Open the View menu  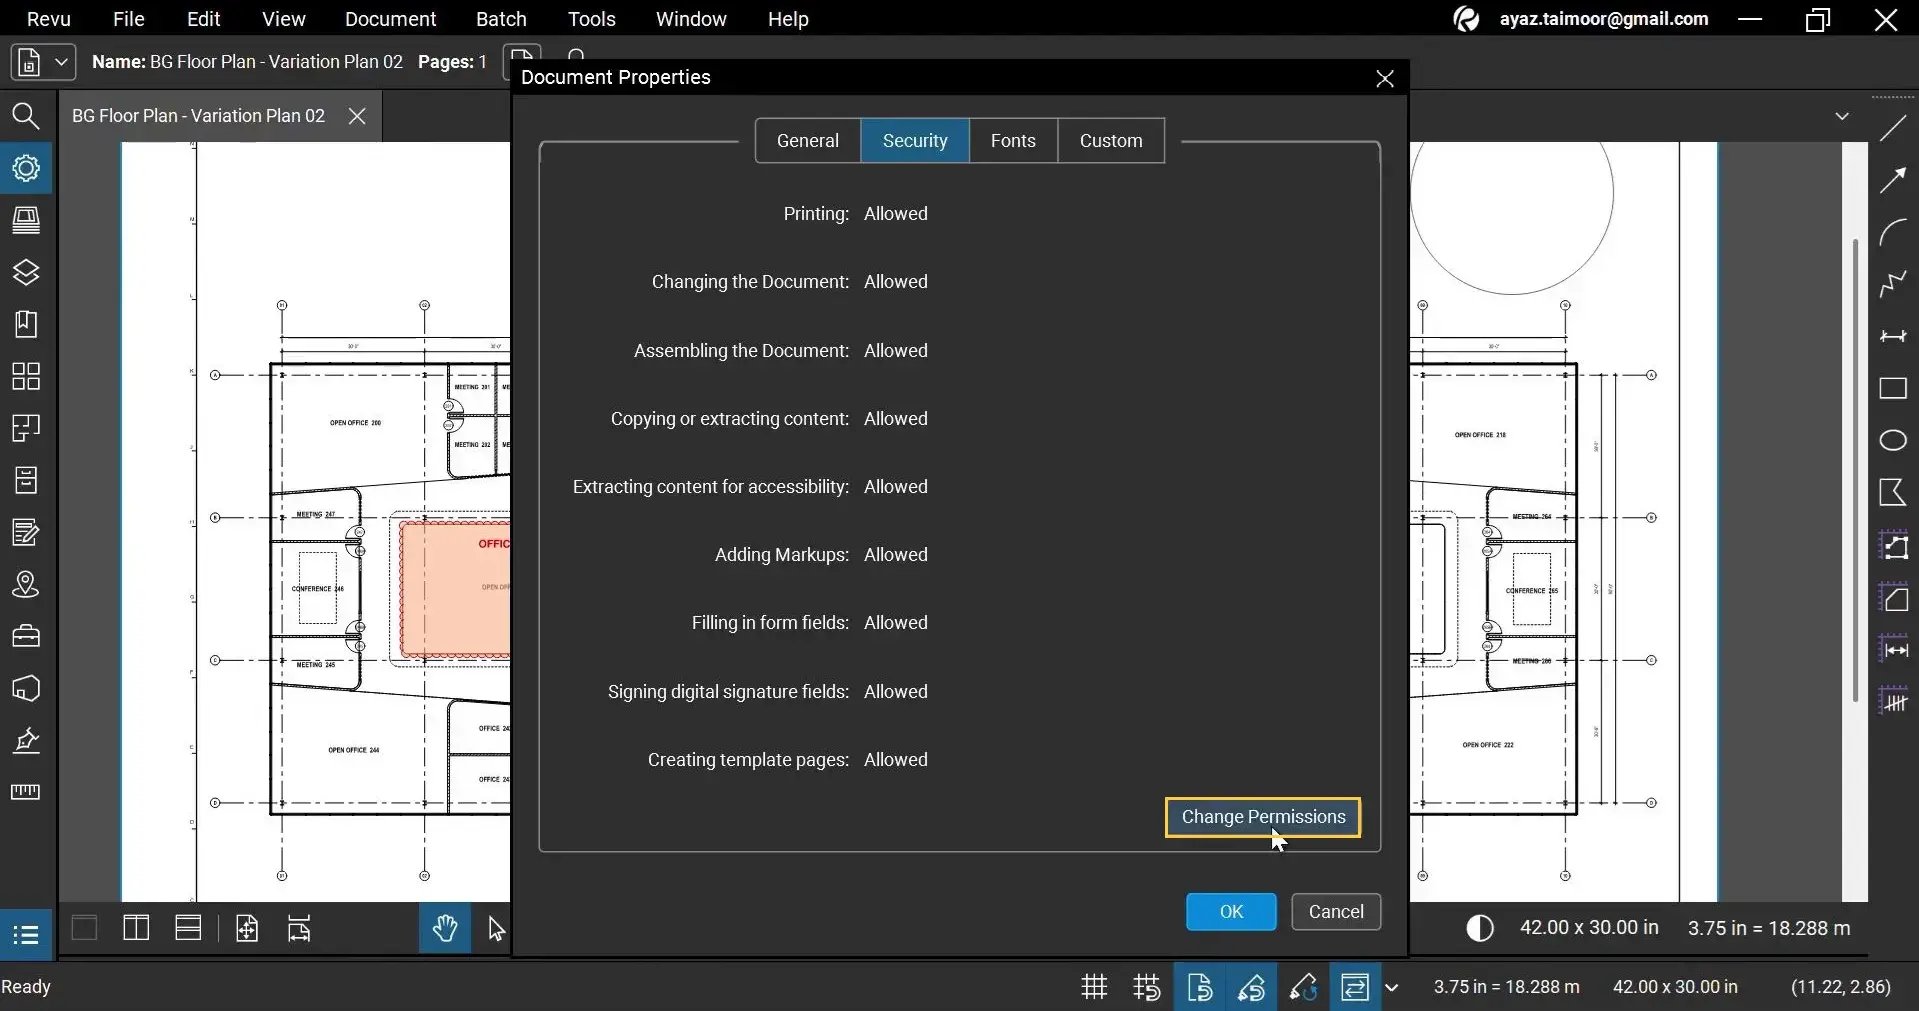tap(284, 19)
